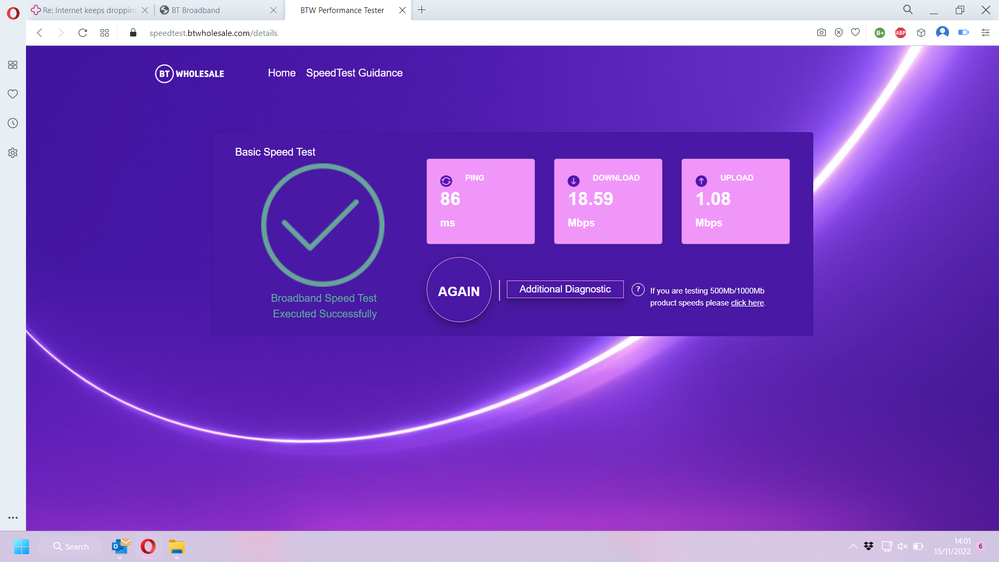Run the speed test AGAIN
The width and height of the screenshot is (999, 562).
(x=459, y=291)
